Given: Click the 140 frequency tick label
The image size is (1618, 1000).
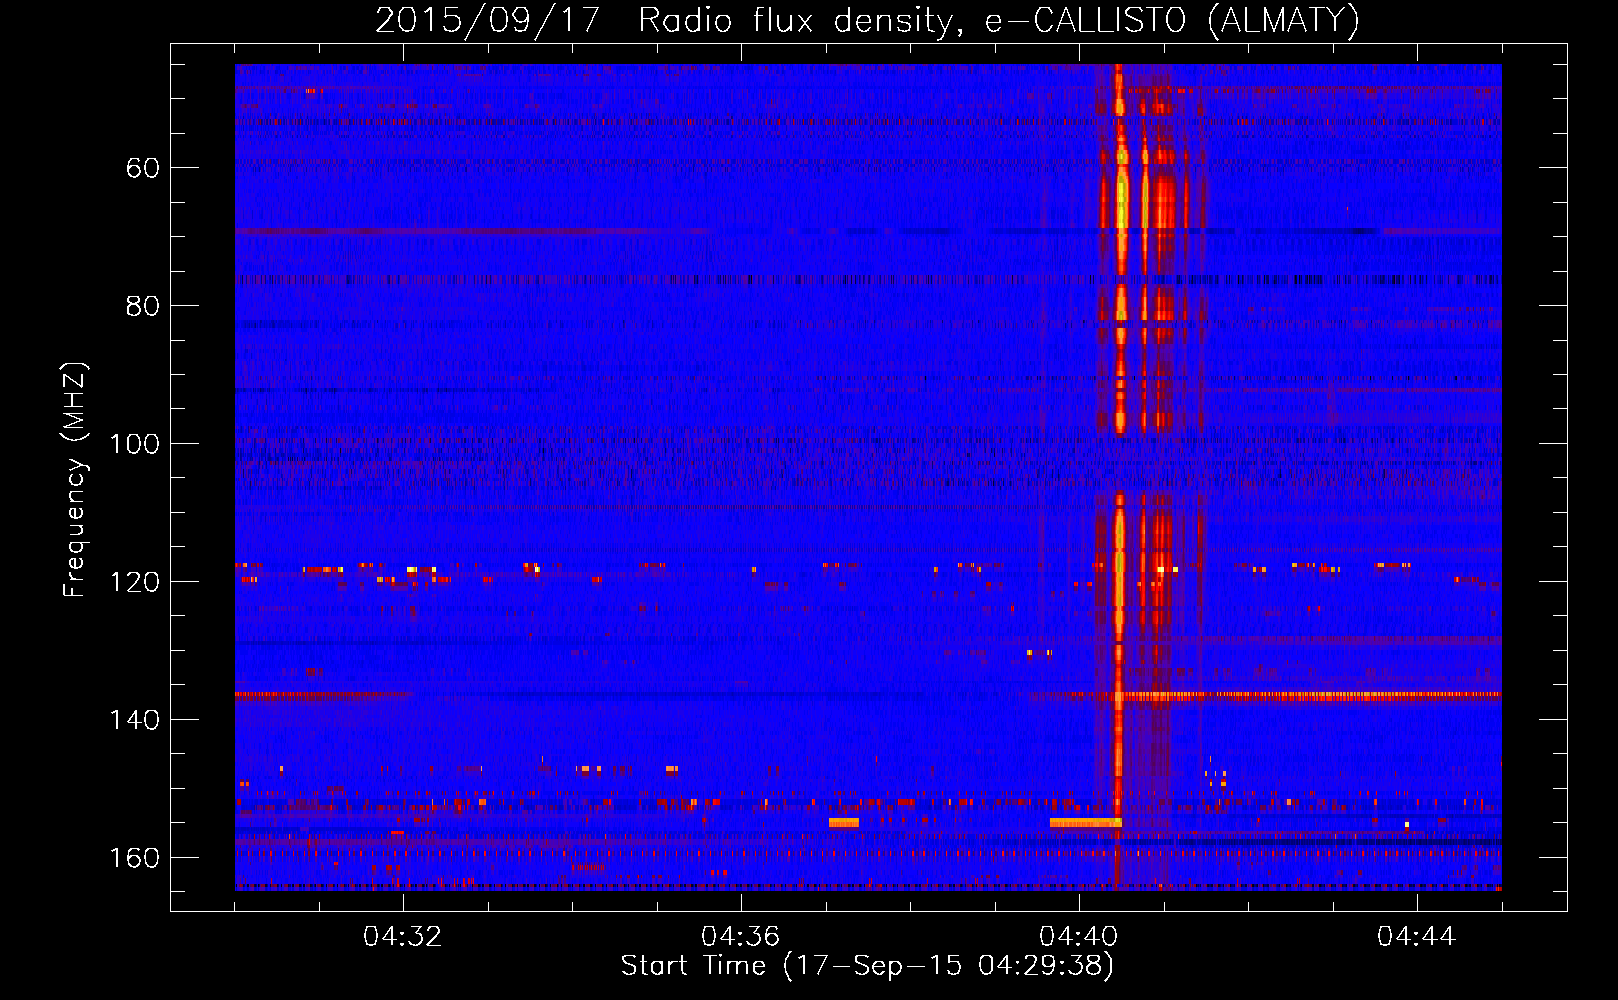Looking at the screenshot, I should point(134,720).
